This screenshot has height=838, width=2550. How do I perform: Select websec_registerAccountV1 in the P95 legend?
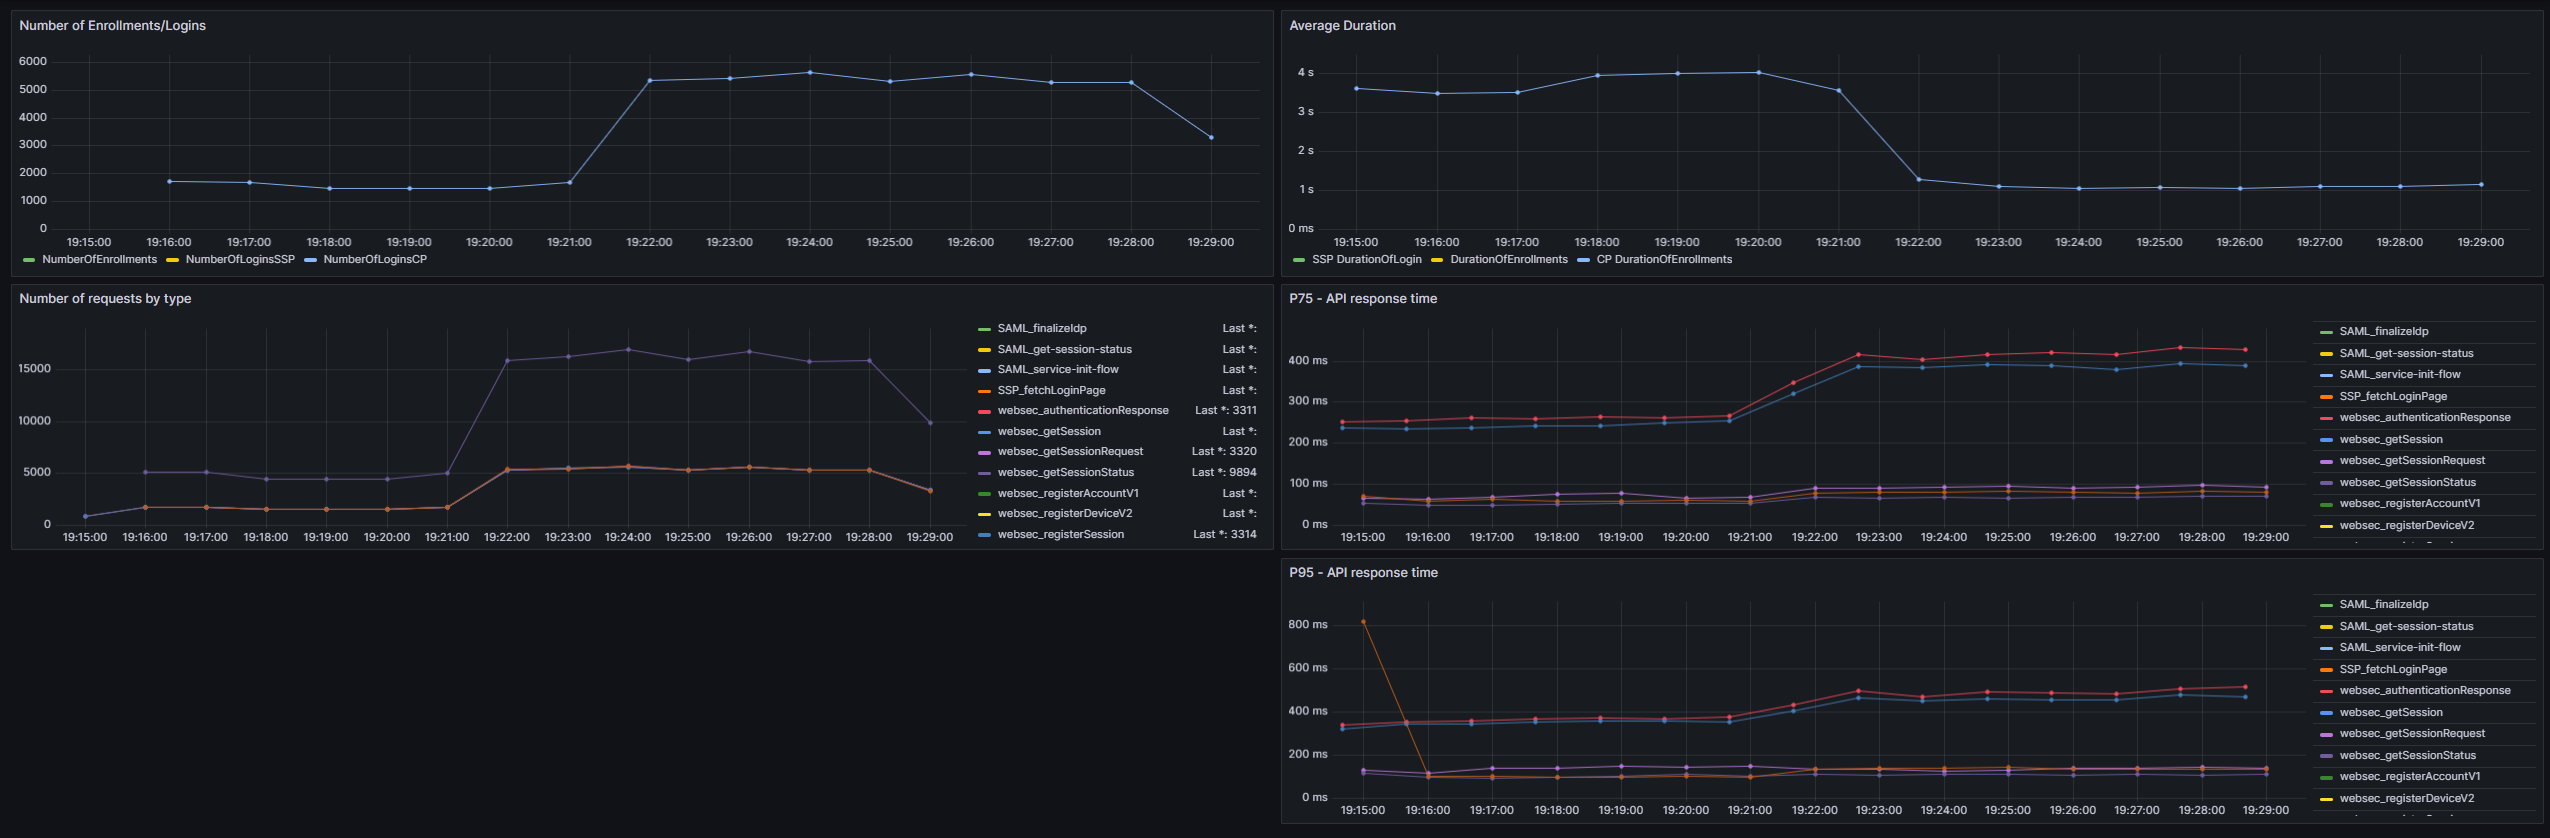point(2409,777)
